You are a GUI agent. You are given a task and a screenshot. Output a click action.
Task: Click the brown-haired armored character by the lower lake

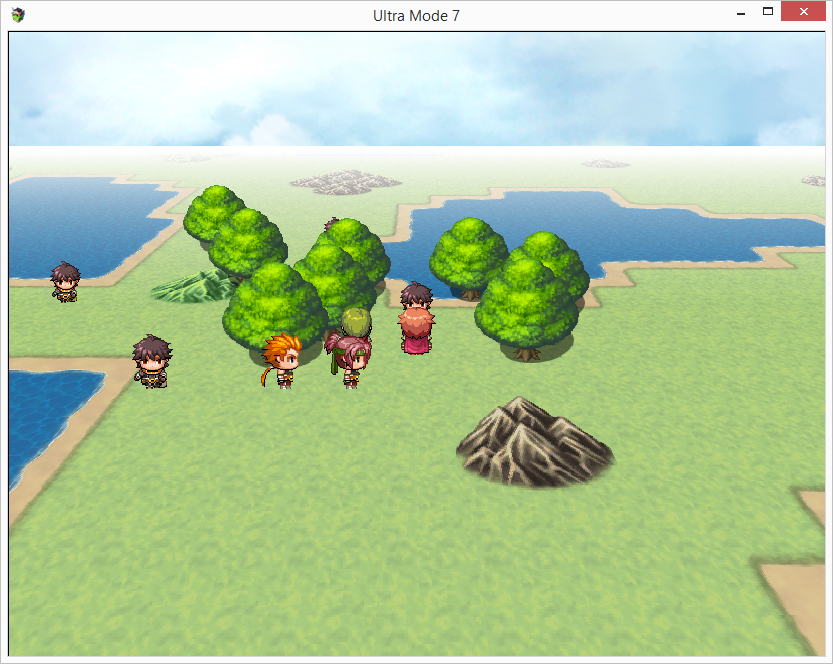[152, 361]
